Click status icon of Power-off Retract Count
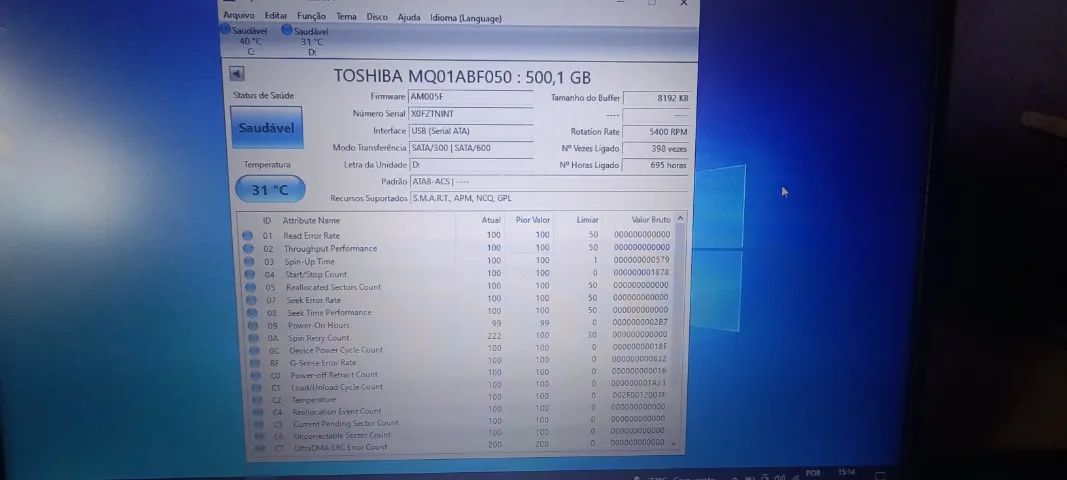The height and width of the screenshot is (480, 1067). (x=256, y=375)
